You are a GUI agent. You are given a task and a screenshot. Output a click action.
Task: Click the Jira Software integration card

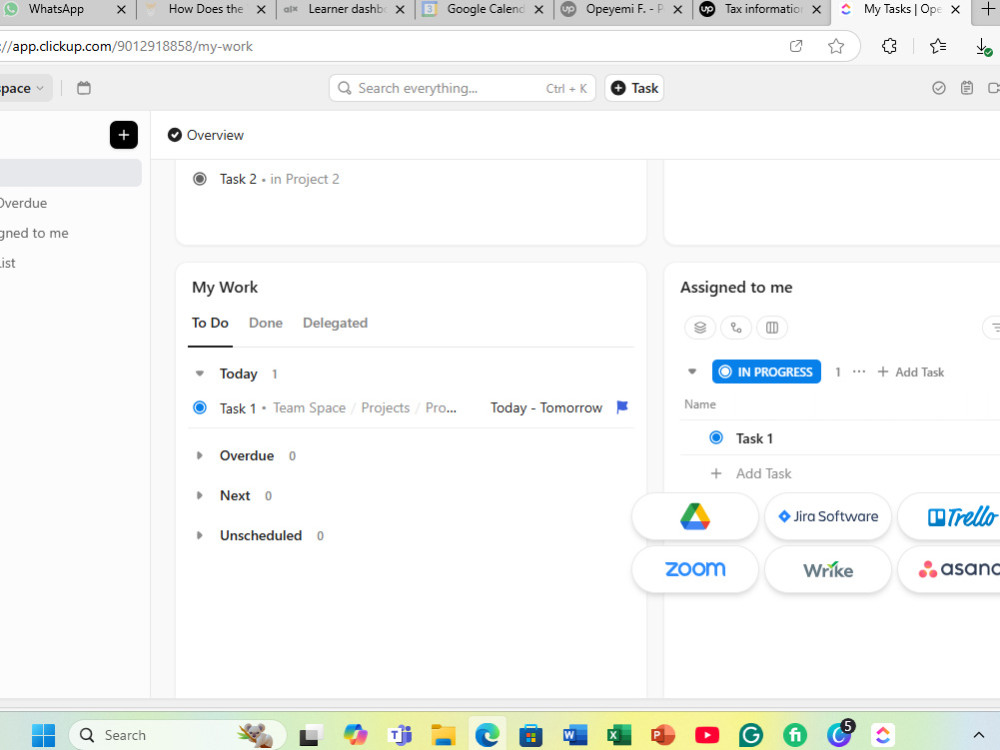point(828,516)
